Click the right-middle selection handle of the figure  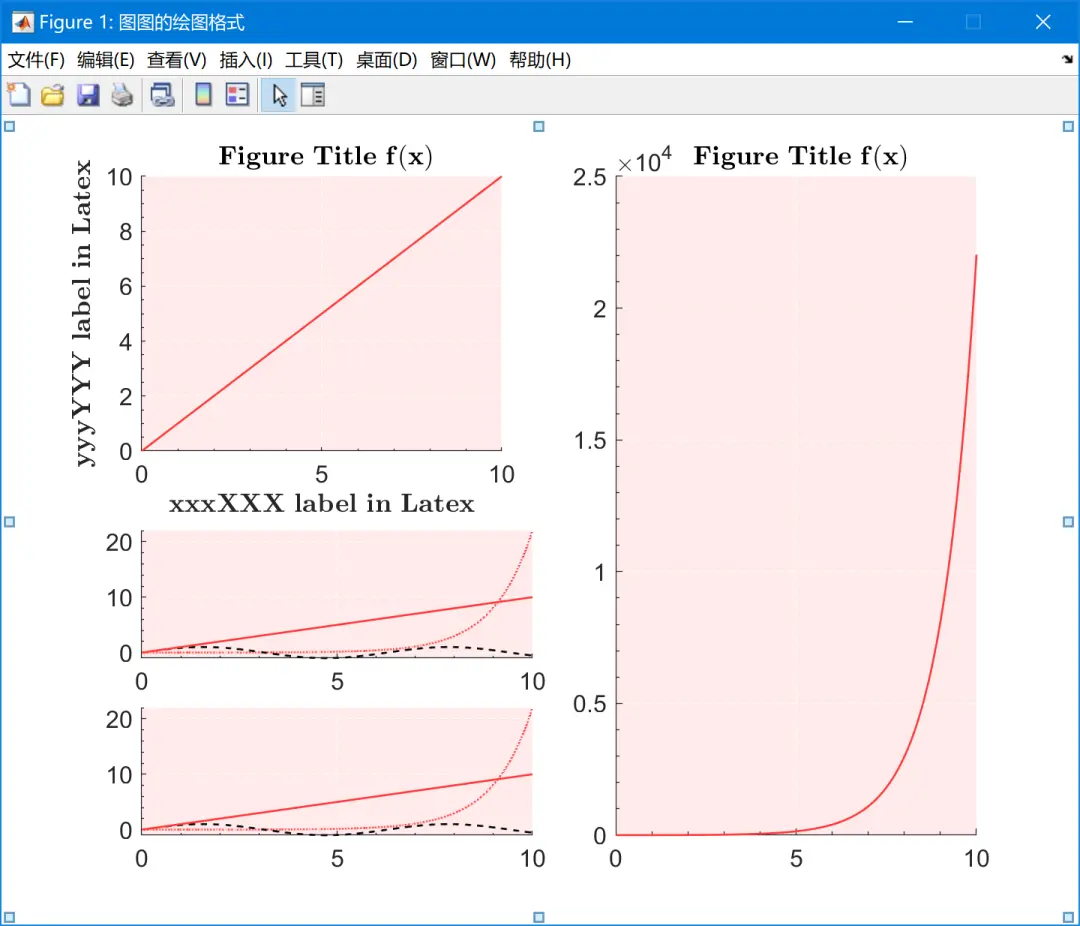(1068, 522)
